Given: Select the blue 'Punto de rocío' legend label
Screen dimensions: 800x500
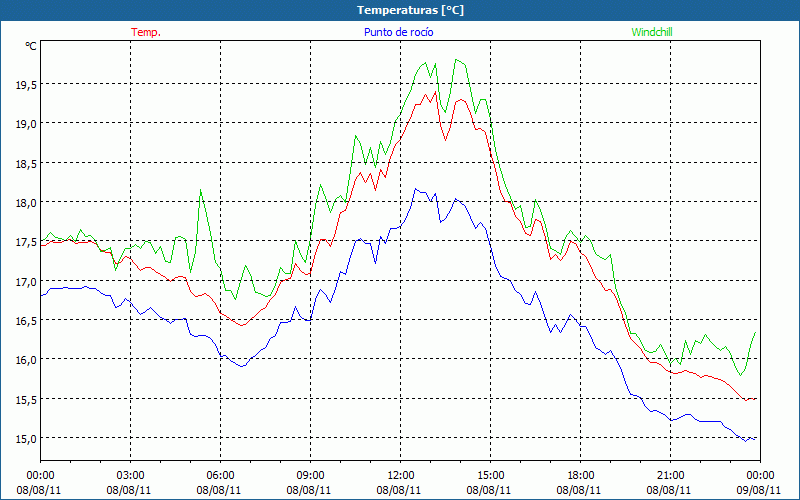Looking at the screenshot, I should coord(398,32).
